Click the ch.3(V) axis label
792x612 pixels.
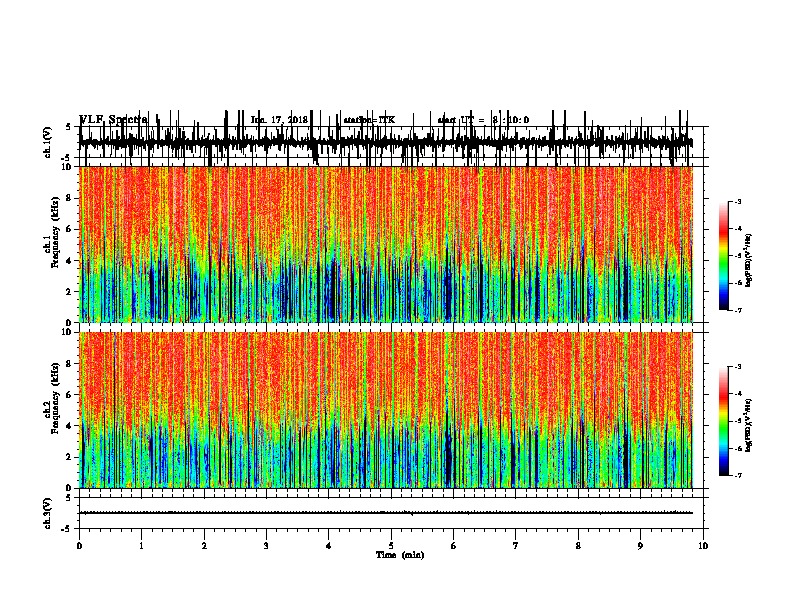click(x=48, y=513)
